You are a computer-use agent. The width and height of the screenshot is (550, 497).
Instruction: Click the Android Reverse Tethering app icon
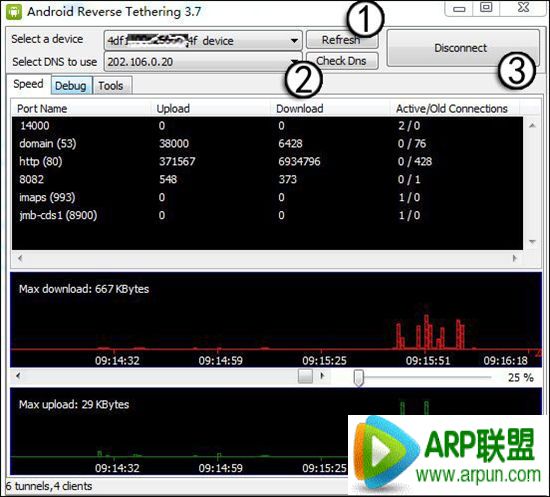14,12
